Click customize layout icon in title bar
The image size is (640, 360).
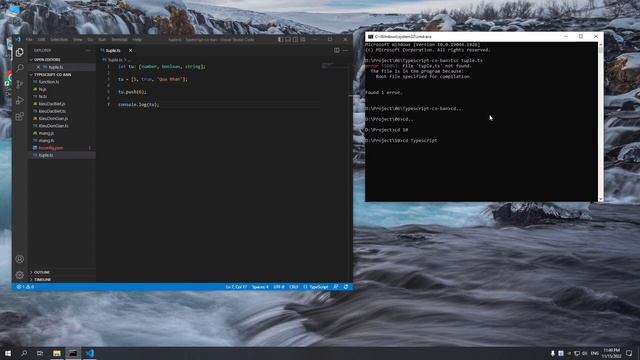pyautogui.click(x=302, y=40)
